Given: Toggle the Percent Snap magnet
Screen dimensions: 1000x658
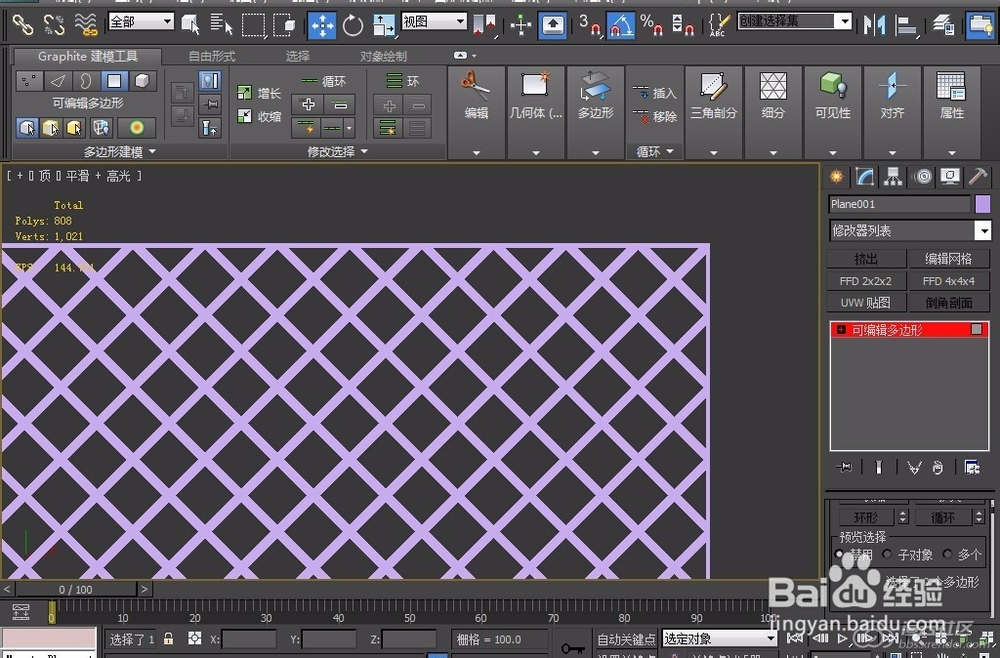Looking at the screenshot, I should coord(651,26).
